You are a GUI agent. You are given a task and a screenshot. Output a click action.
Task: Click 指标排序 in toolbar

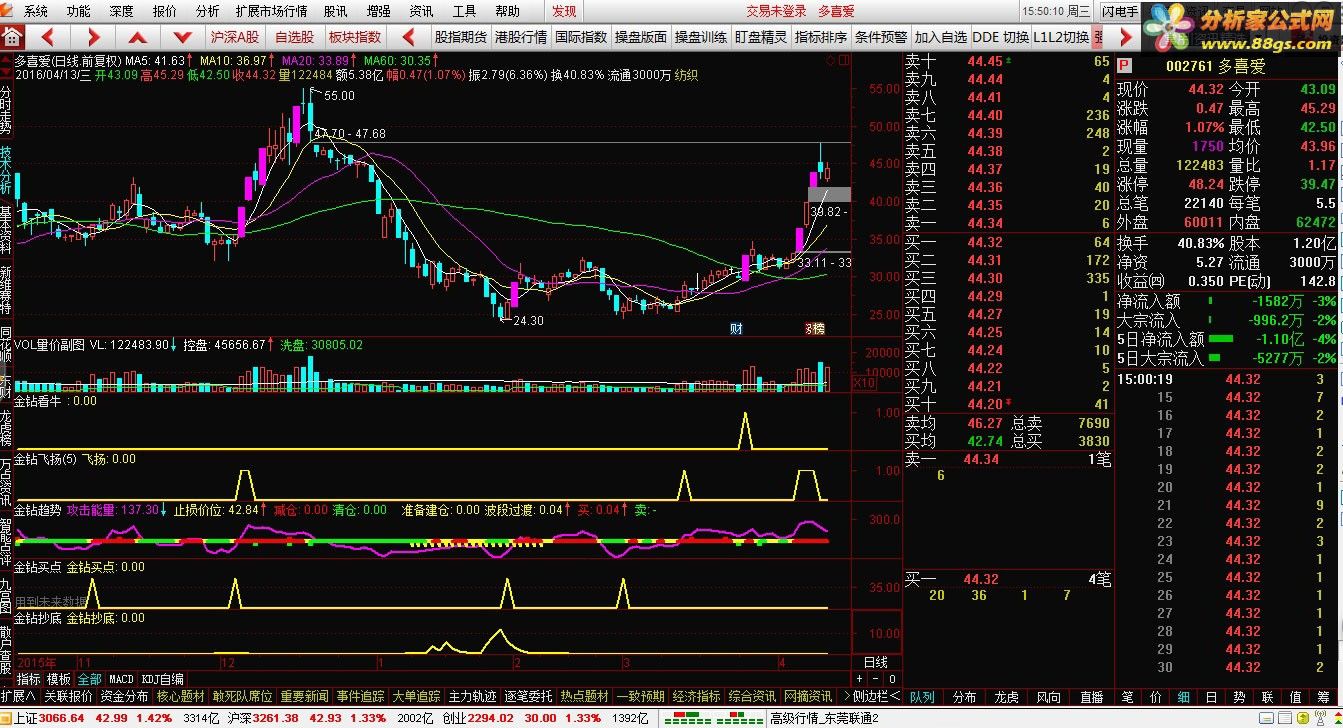click(821, 37)
